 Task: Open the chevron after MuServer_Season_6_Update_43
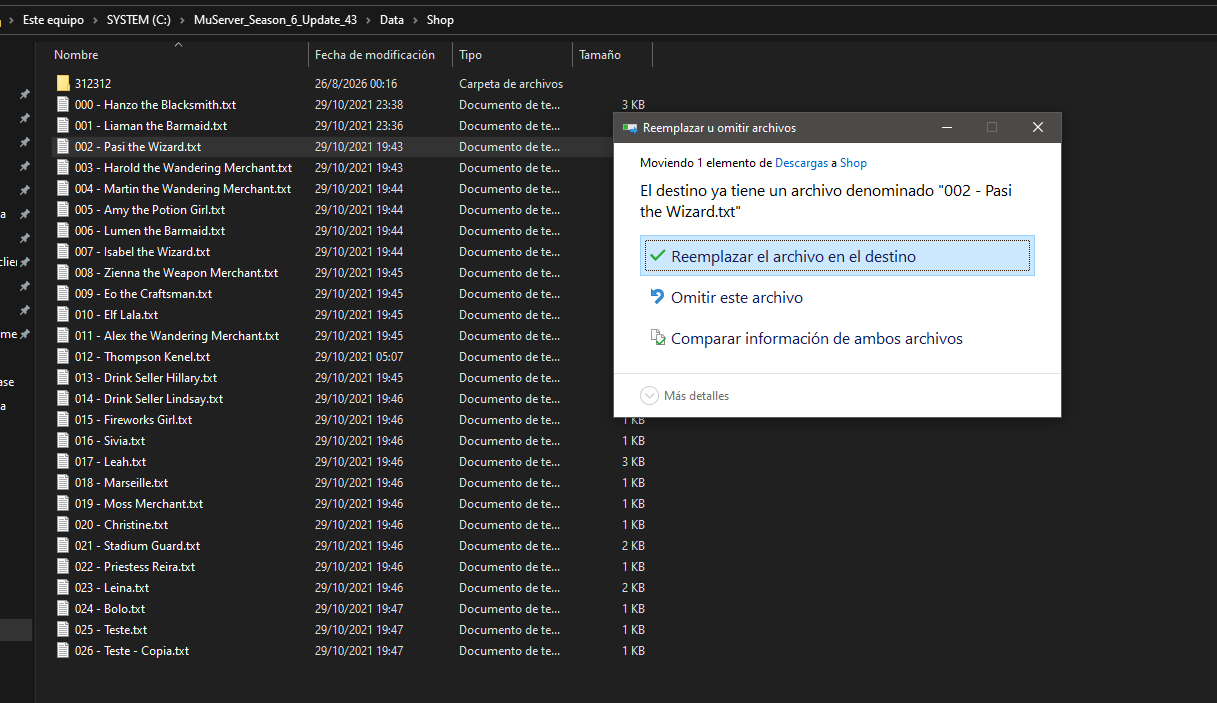click(369, 20)
